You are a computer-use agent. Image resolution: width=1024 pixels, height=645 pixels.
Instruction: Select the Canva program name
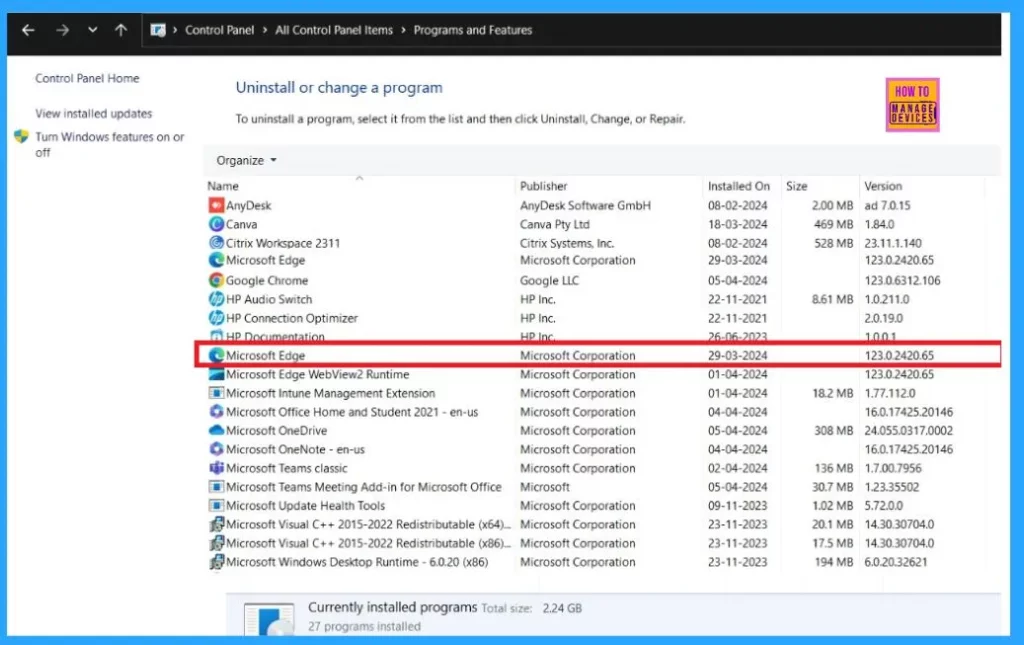tap(242, 224)
